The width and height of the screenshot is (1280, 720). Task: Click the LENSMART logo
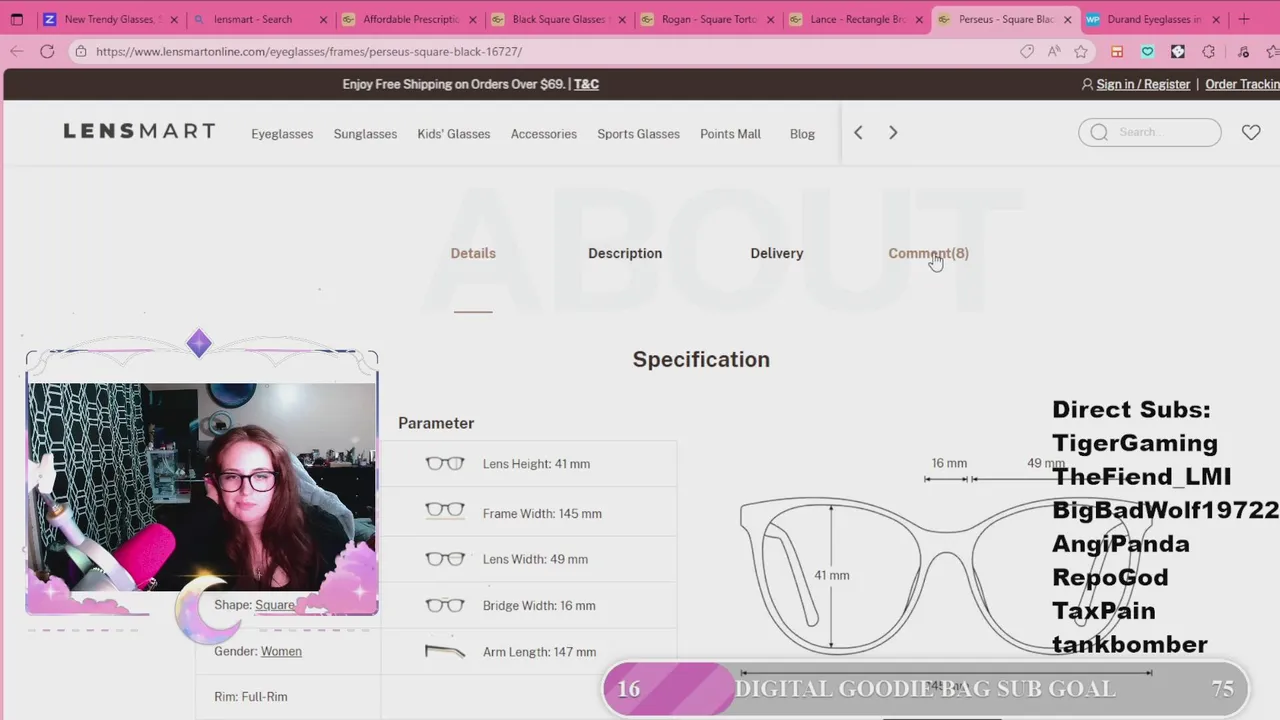click(139, 131)
